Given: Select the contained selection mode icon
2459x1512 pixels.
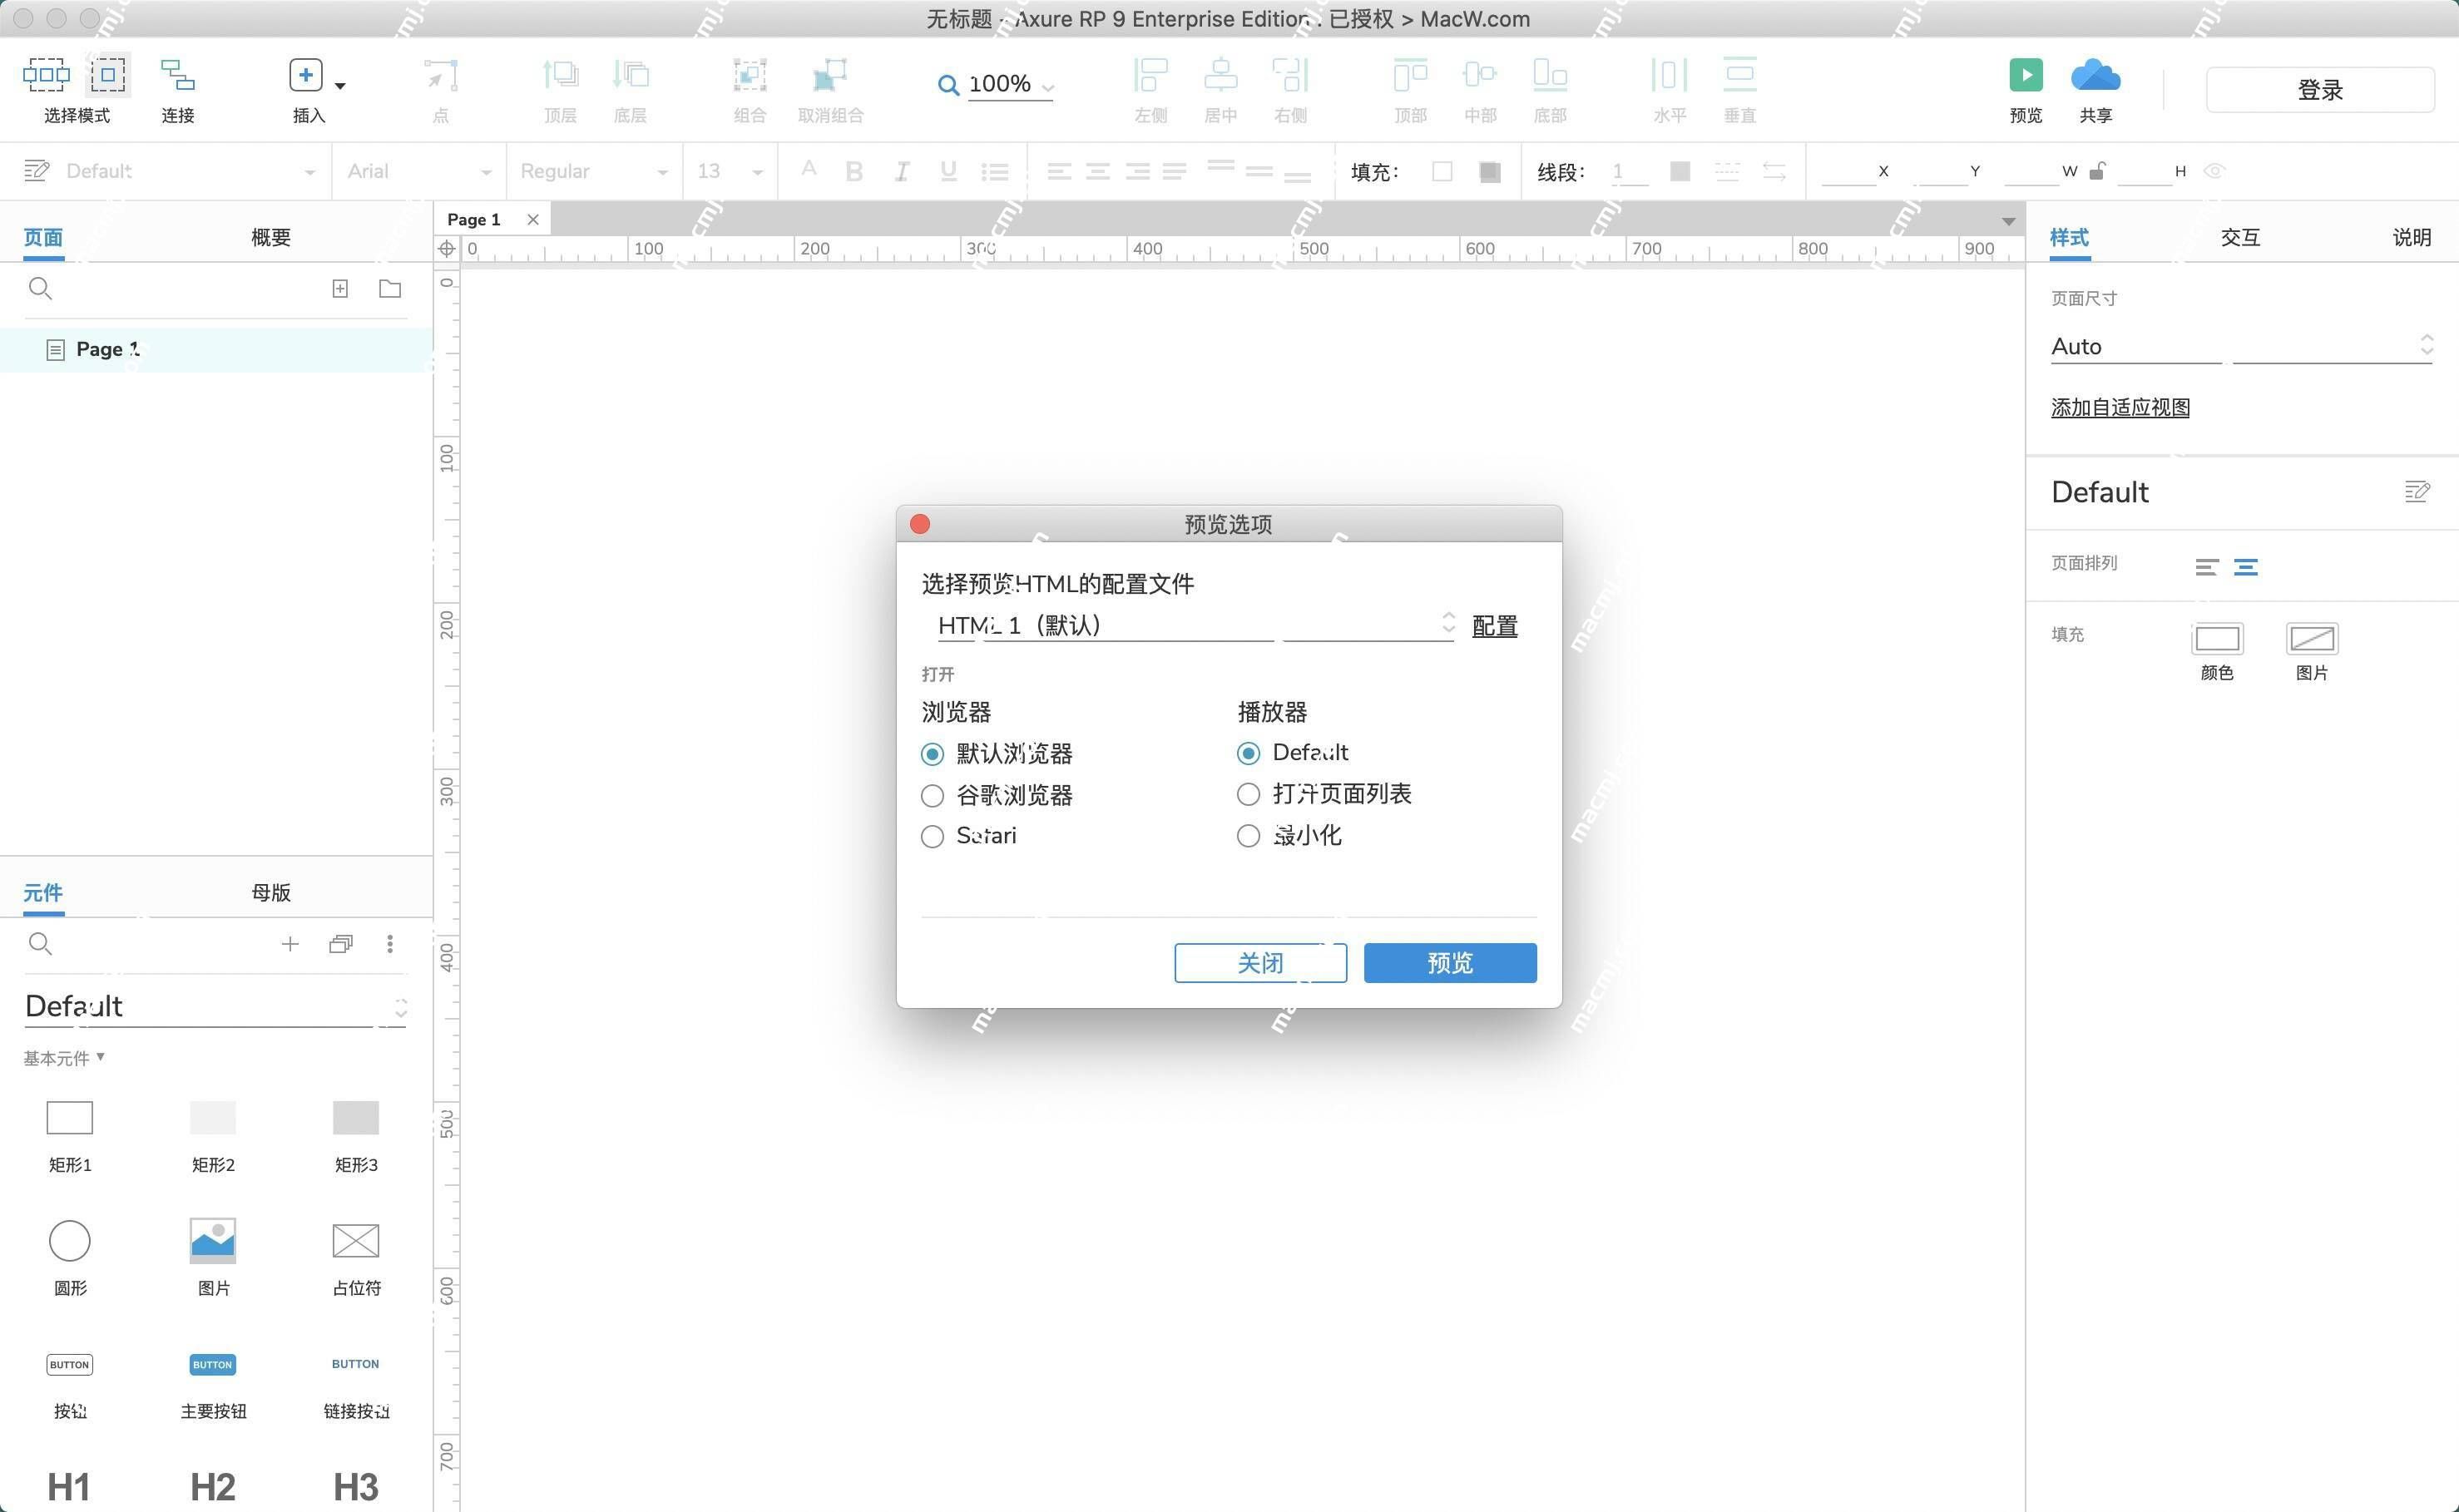Looking at the screenshot, I should click(x=108, y=75).
